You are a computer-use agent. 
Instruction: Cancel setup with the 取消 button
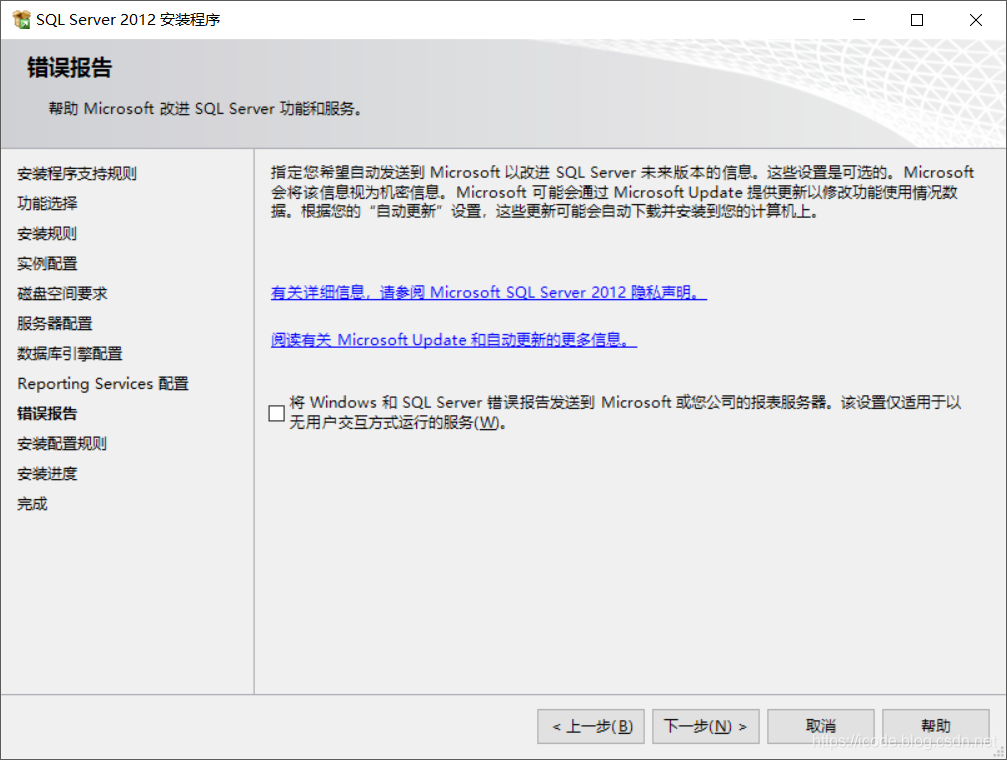click(x=821, y=727)
